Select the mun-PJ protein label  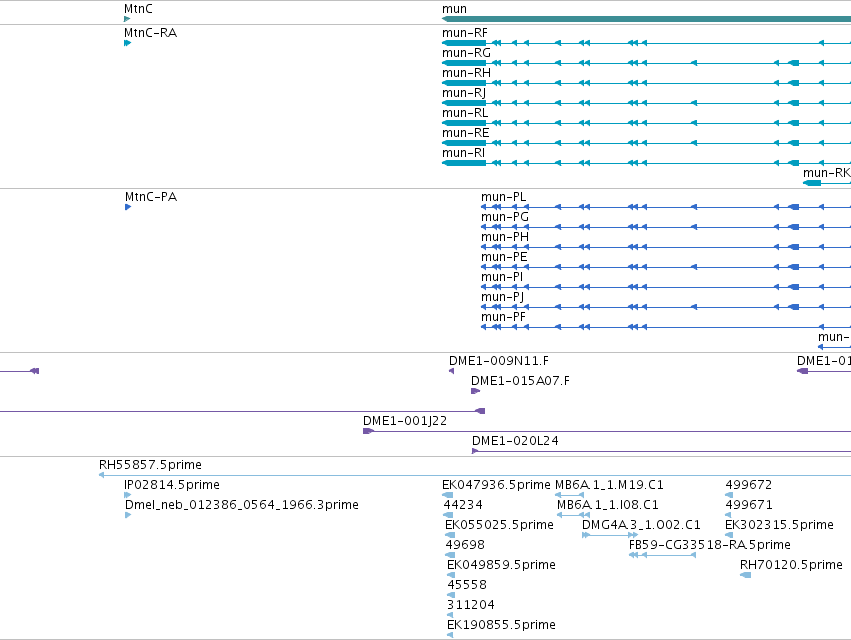(x=503, y=297)
